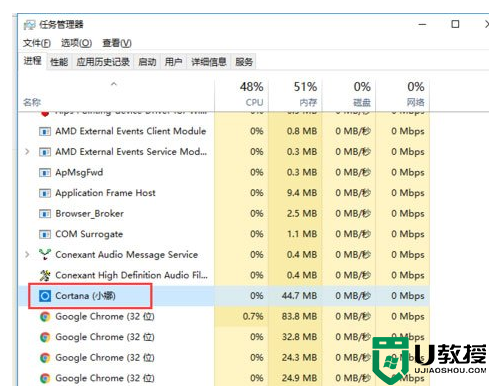
Task: Select the Browser_Broker process name
Action: (89, 214)
